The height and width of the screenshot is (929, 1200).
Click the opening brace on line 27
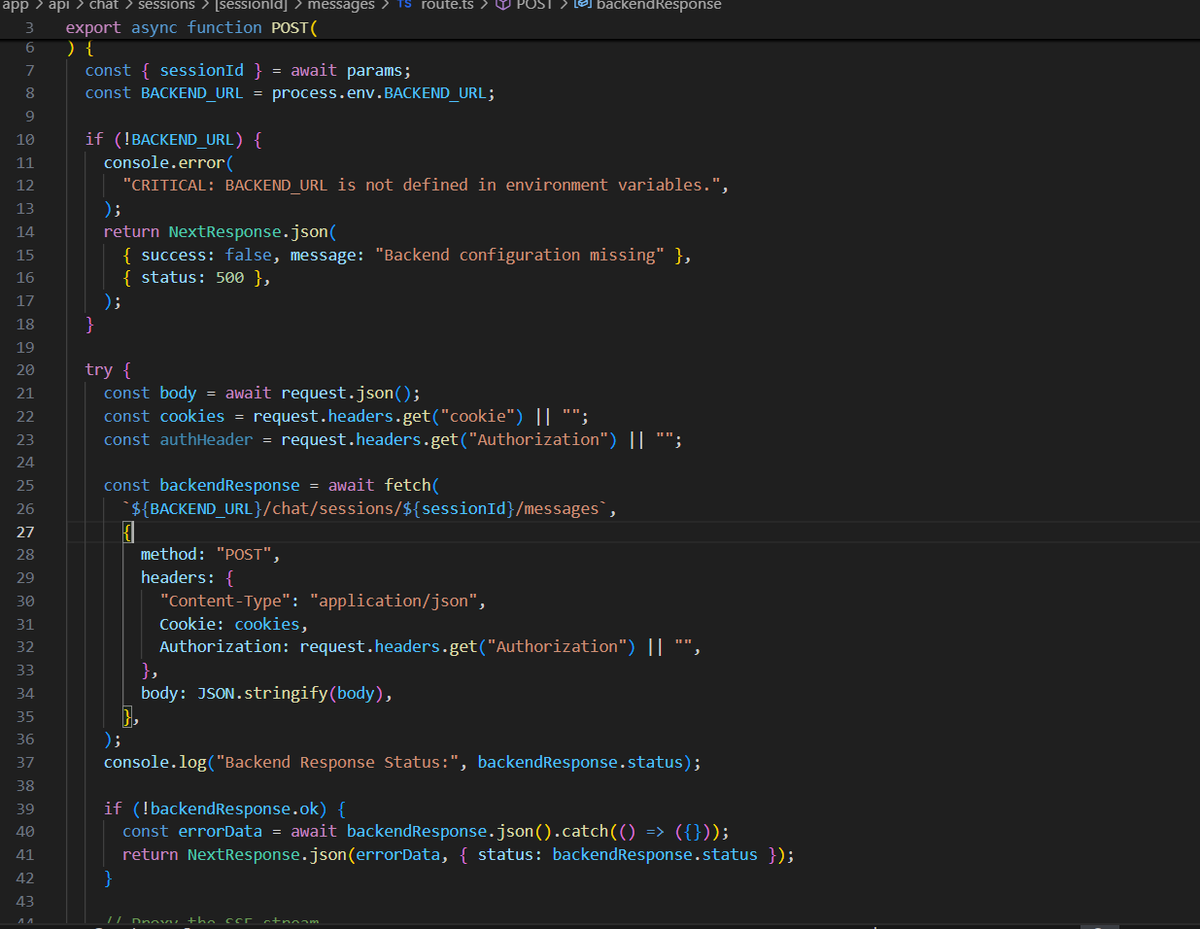[x=127, y=532]
